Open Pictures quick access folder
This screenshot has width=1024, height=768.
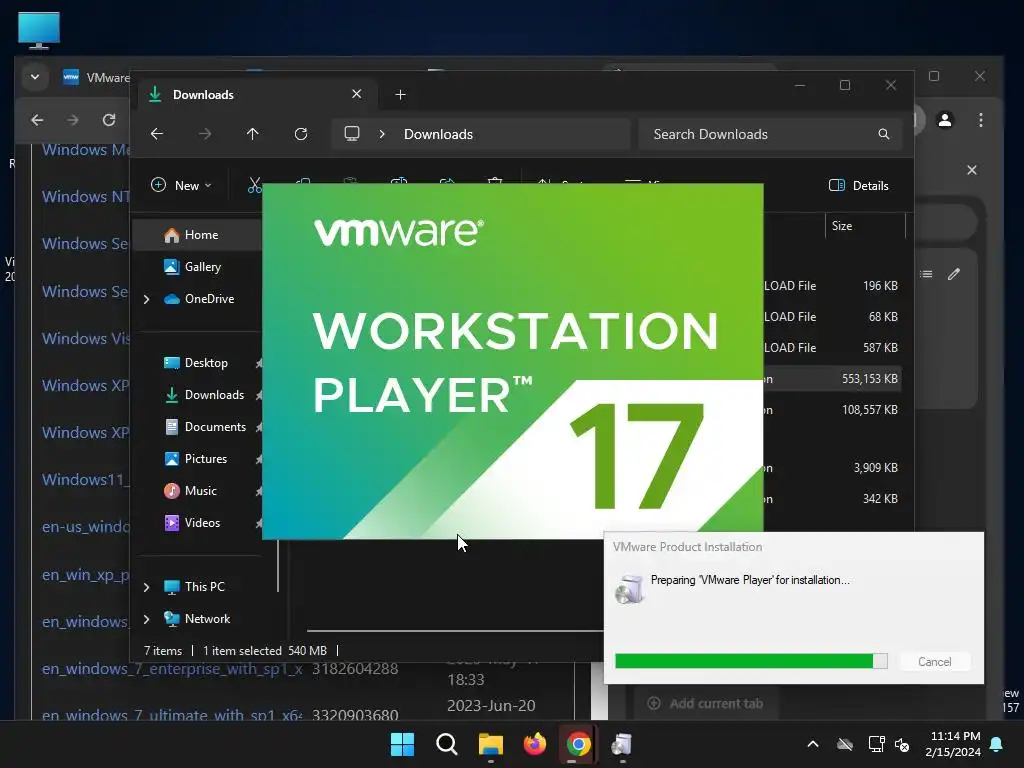(x=205, y=458)
